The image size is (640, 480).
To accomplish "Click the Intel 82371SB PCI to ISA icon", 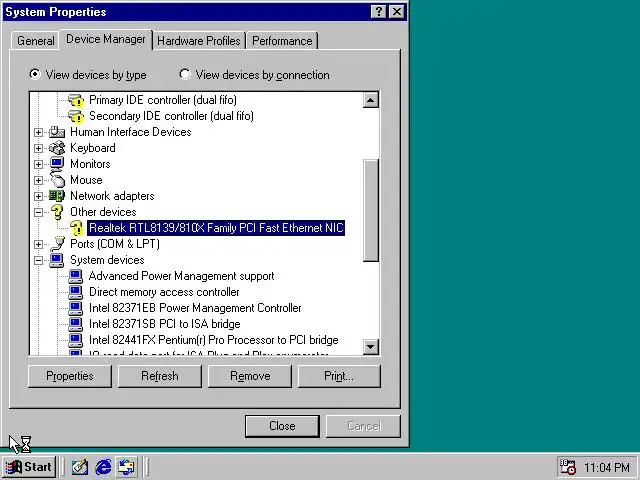I will pyautogui.click(x=76, y=324).
